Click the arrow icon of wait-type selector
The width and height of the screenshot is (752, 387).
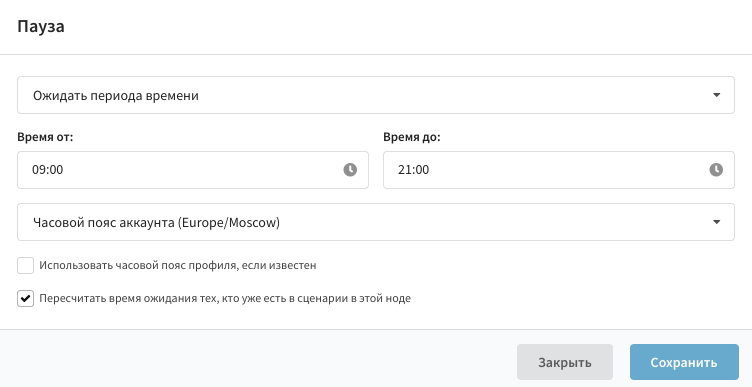click(717, 95)
